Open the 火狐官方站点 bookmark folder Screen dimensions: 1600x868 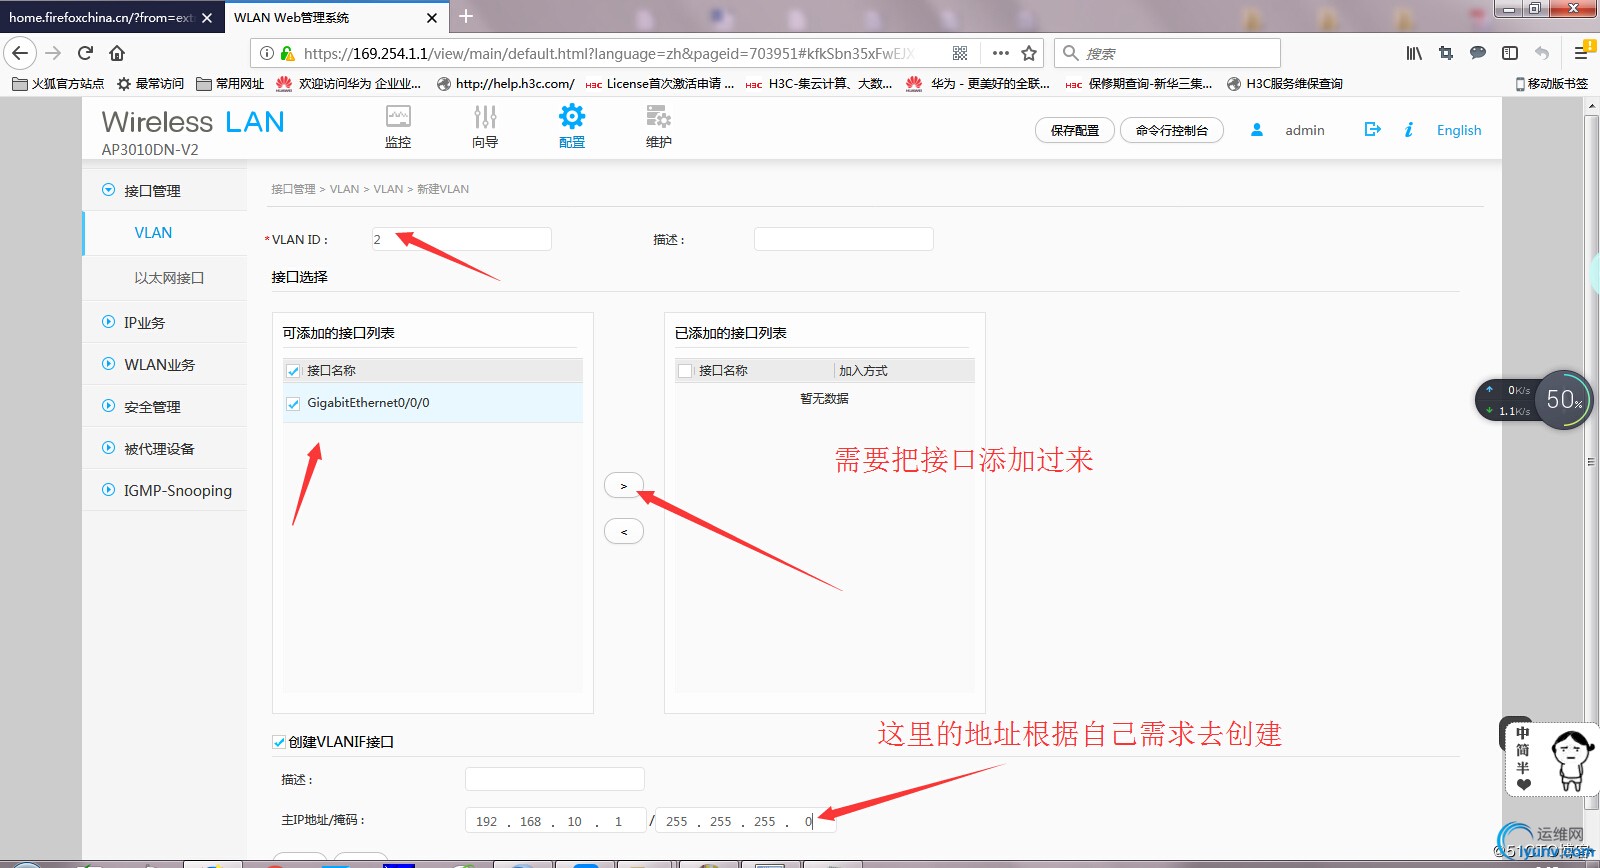coord(58,84)
